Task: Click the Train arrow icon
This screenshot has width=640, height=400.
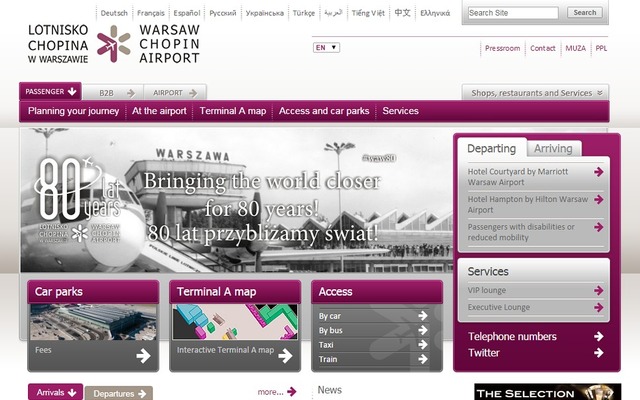Action: tap(423, 359)
